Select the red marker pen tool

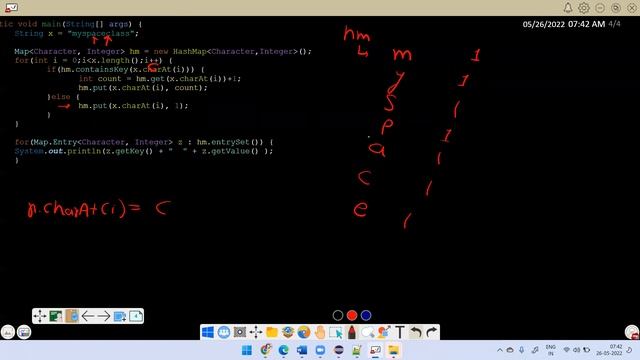point(352,332)
